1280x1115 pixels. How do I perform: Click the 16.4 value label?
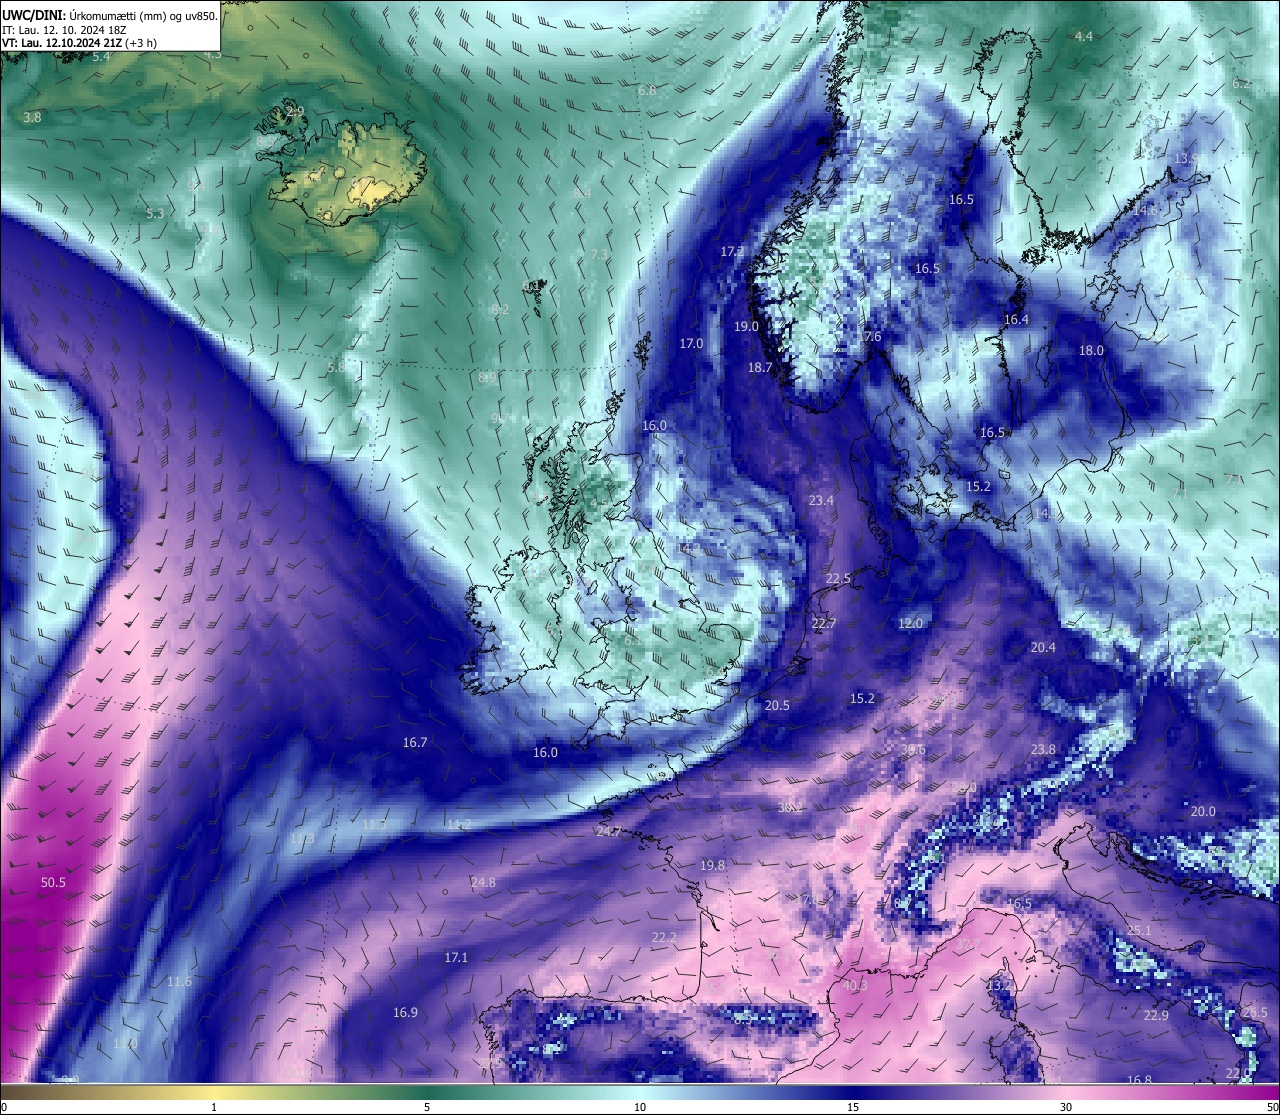1016,319
